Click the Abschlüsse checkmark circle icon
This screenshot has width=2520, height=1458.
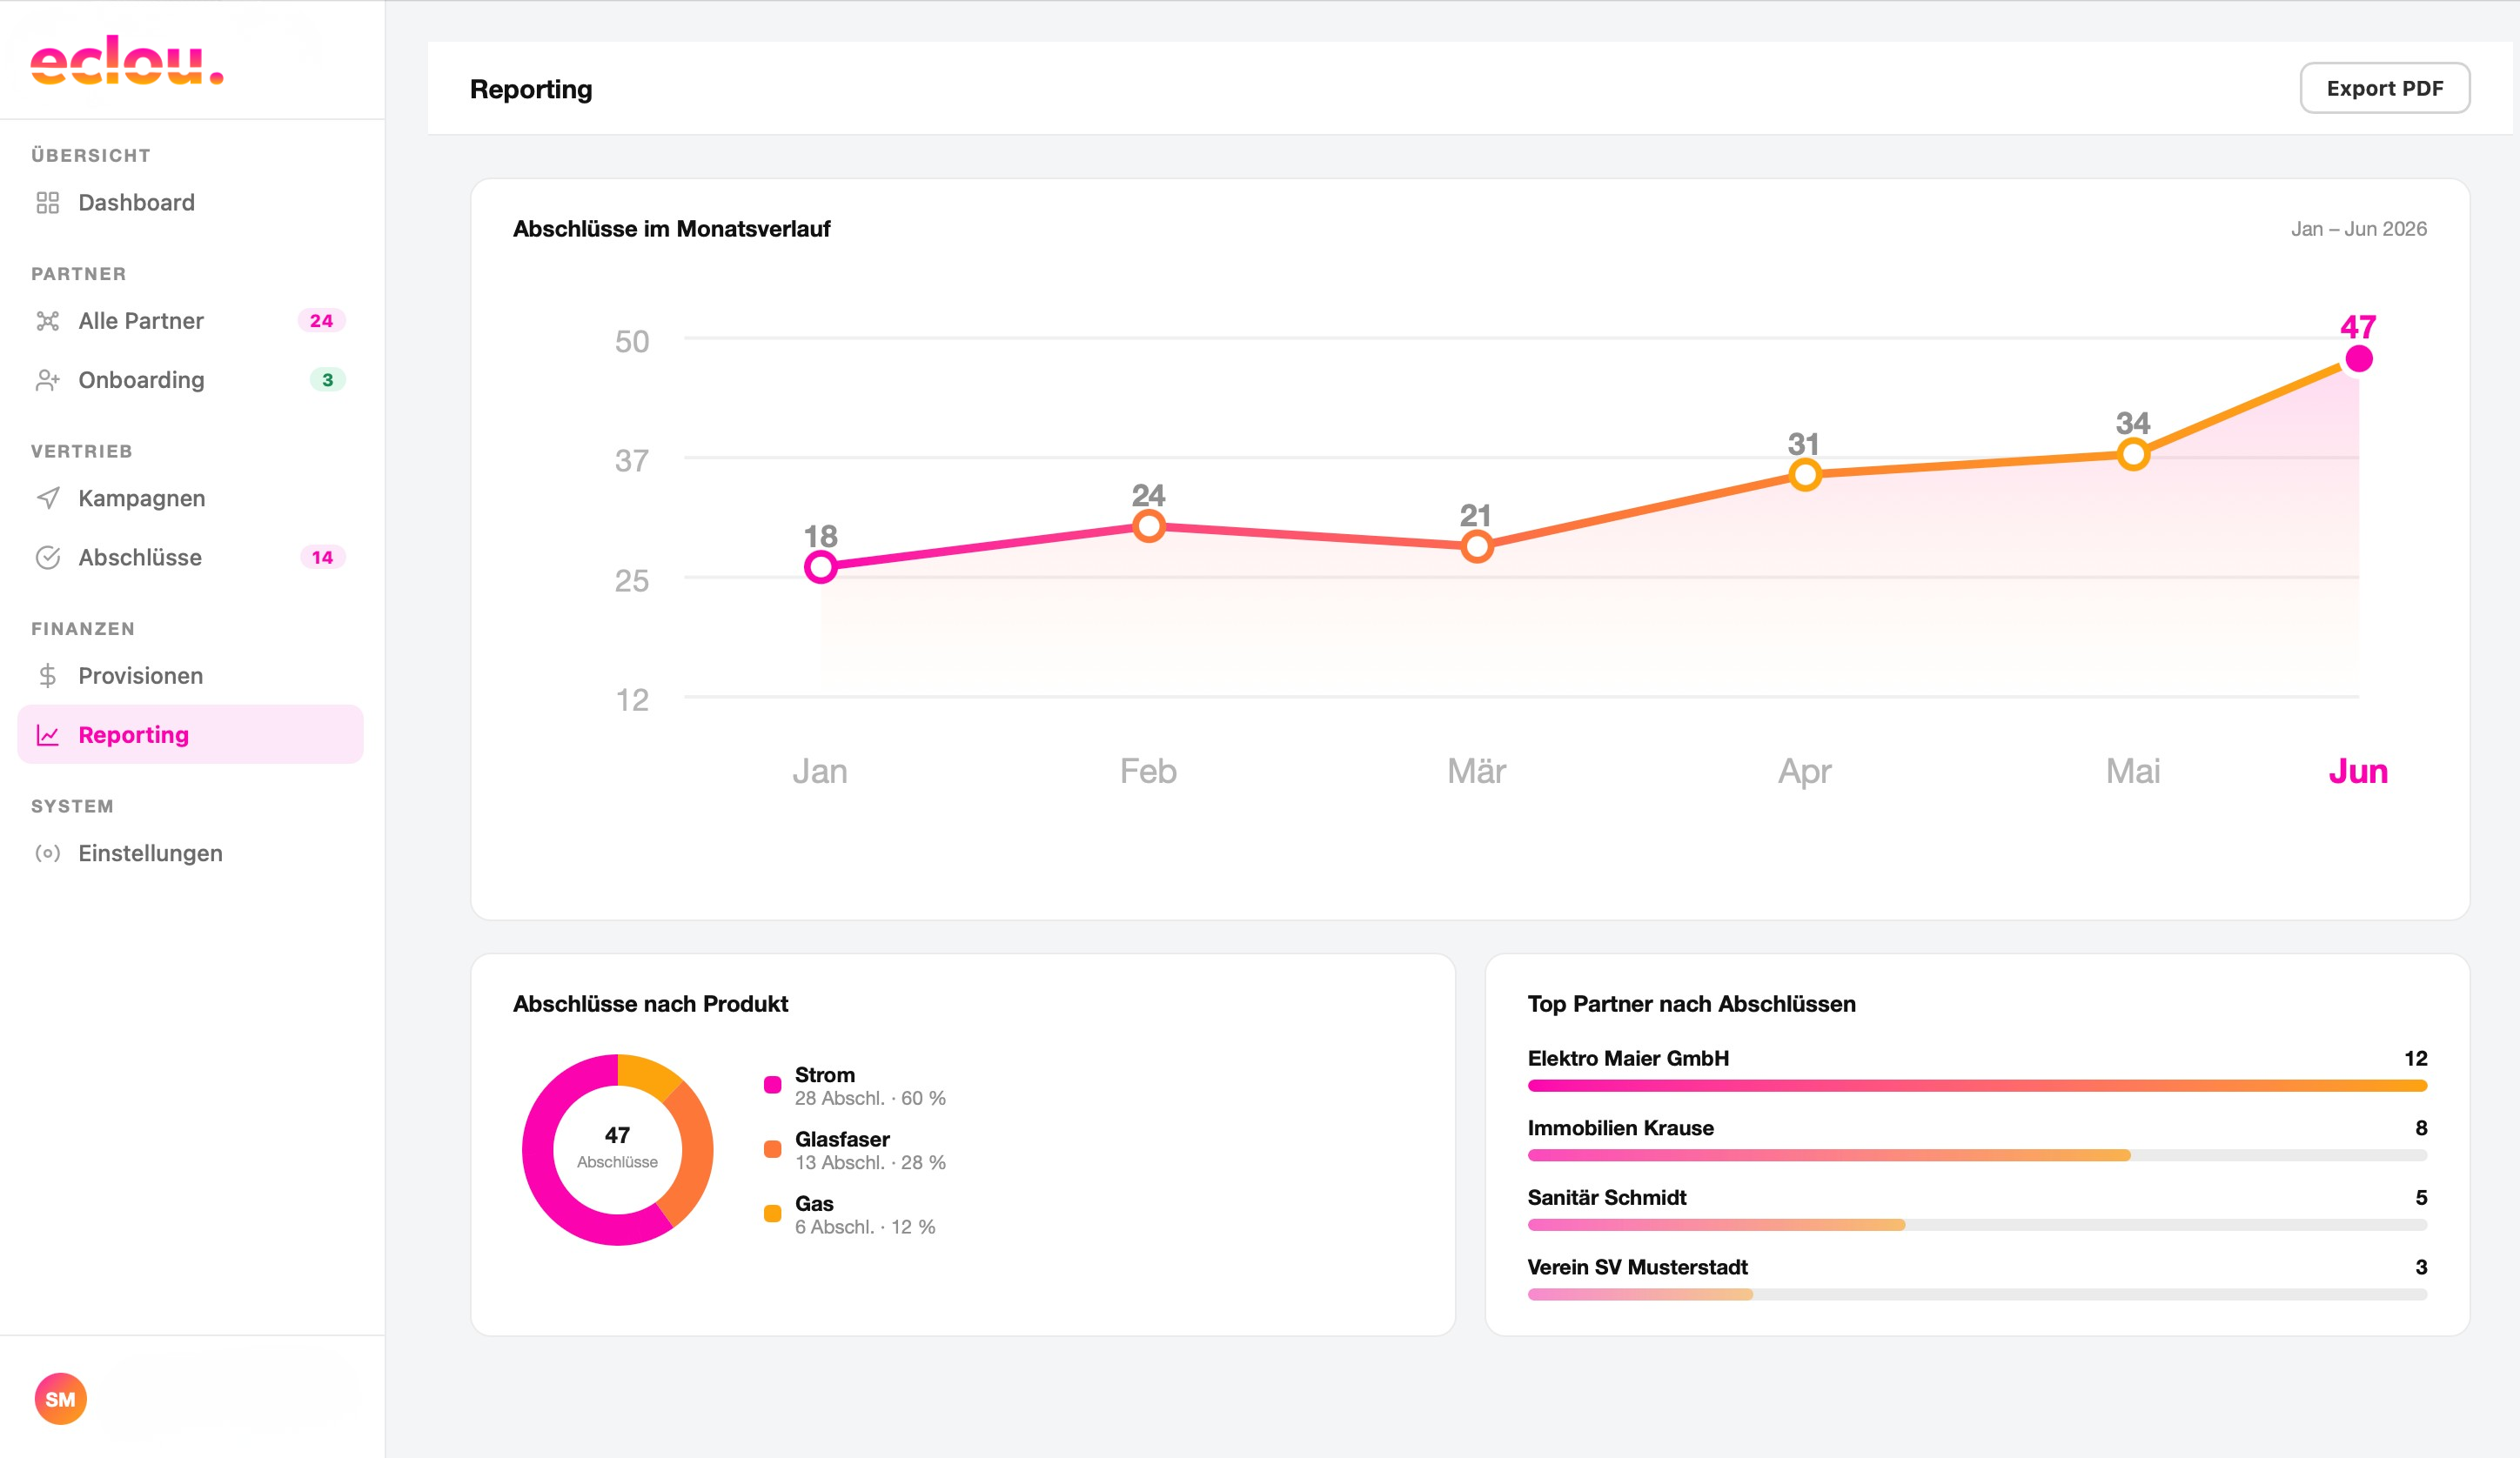47,557
